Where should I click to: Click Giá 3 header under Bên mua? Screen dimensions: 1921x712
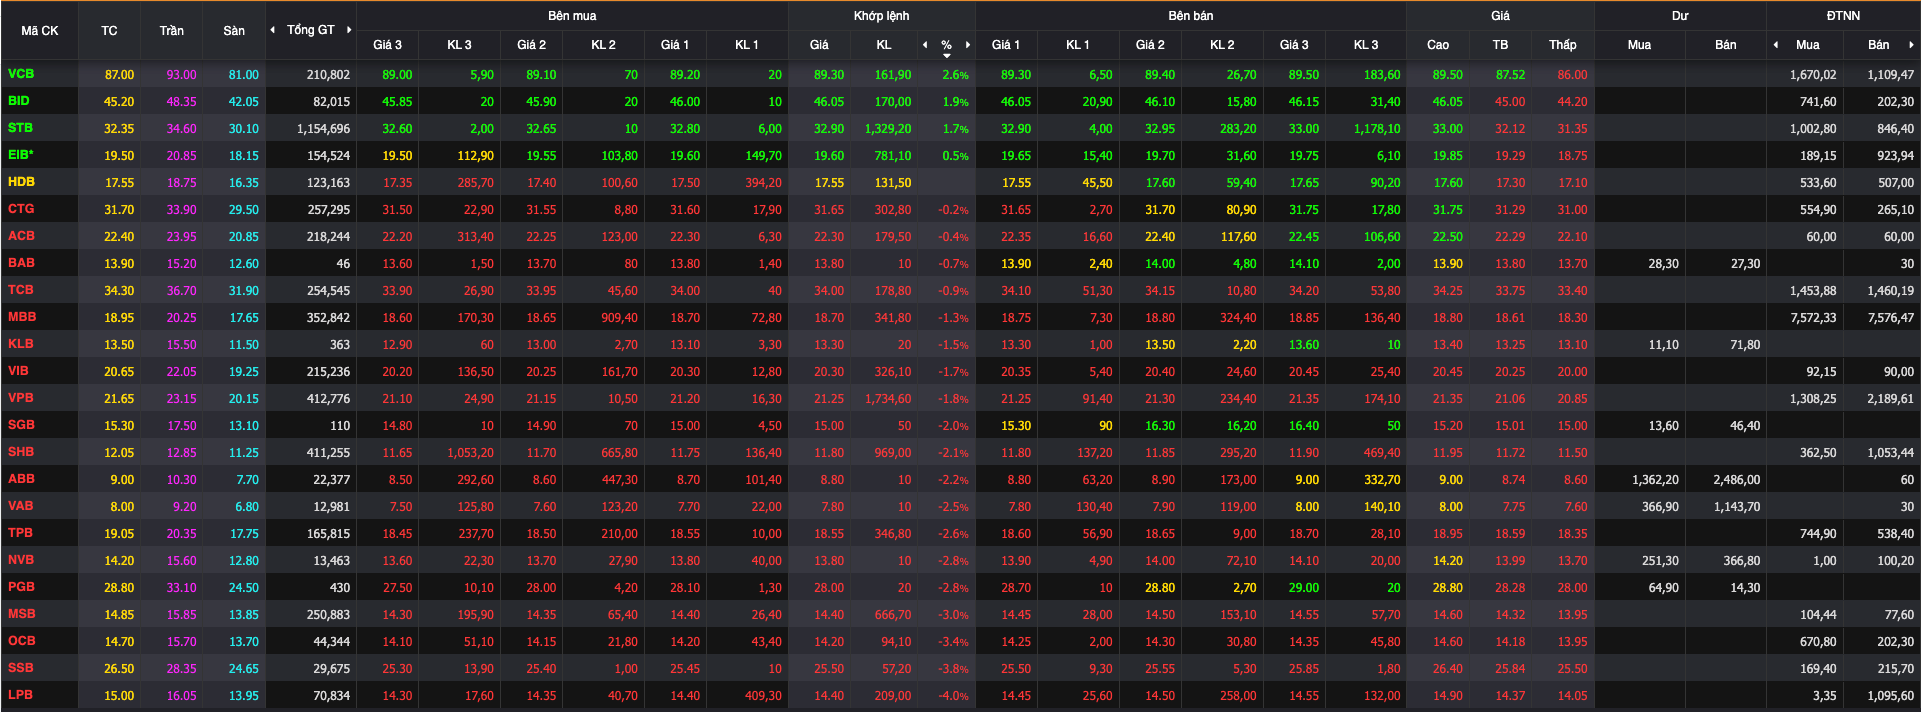click(388, 45)
